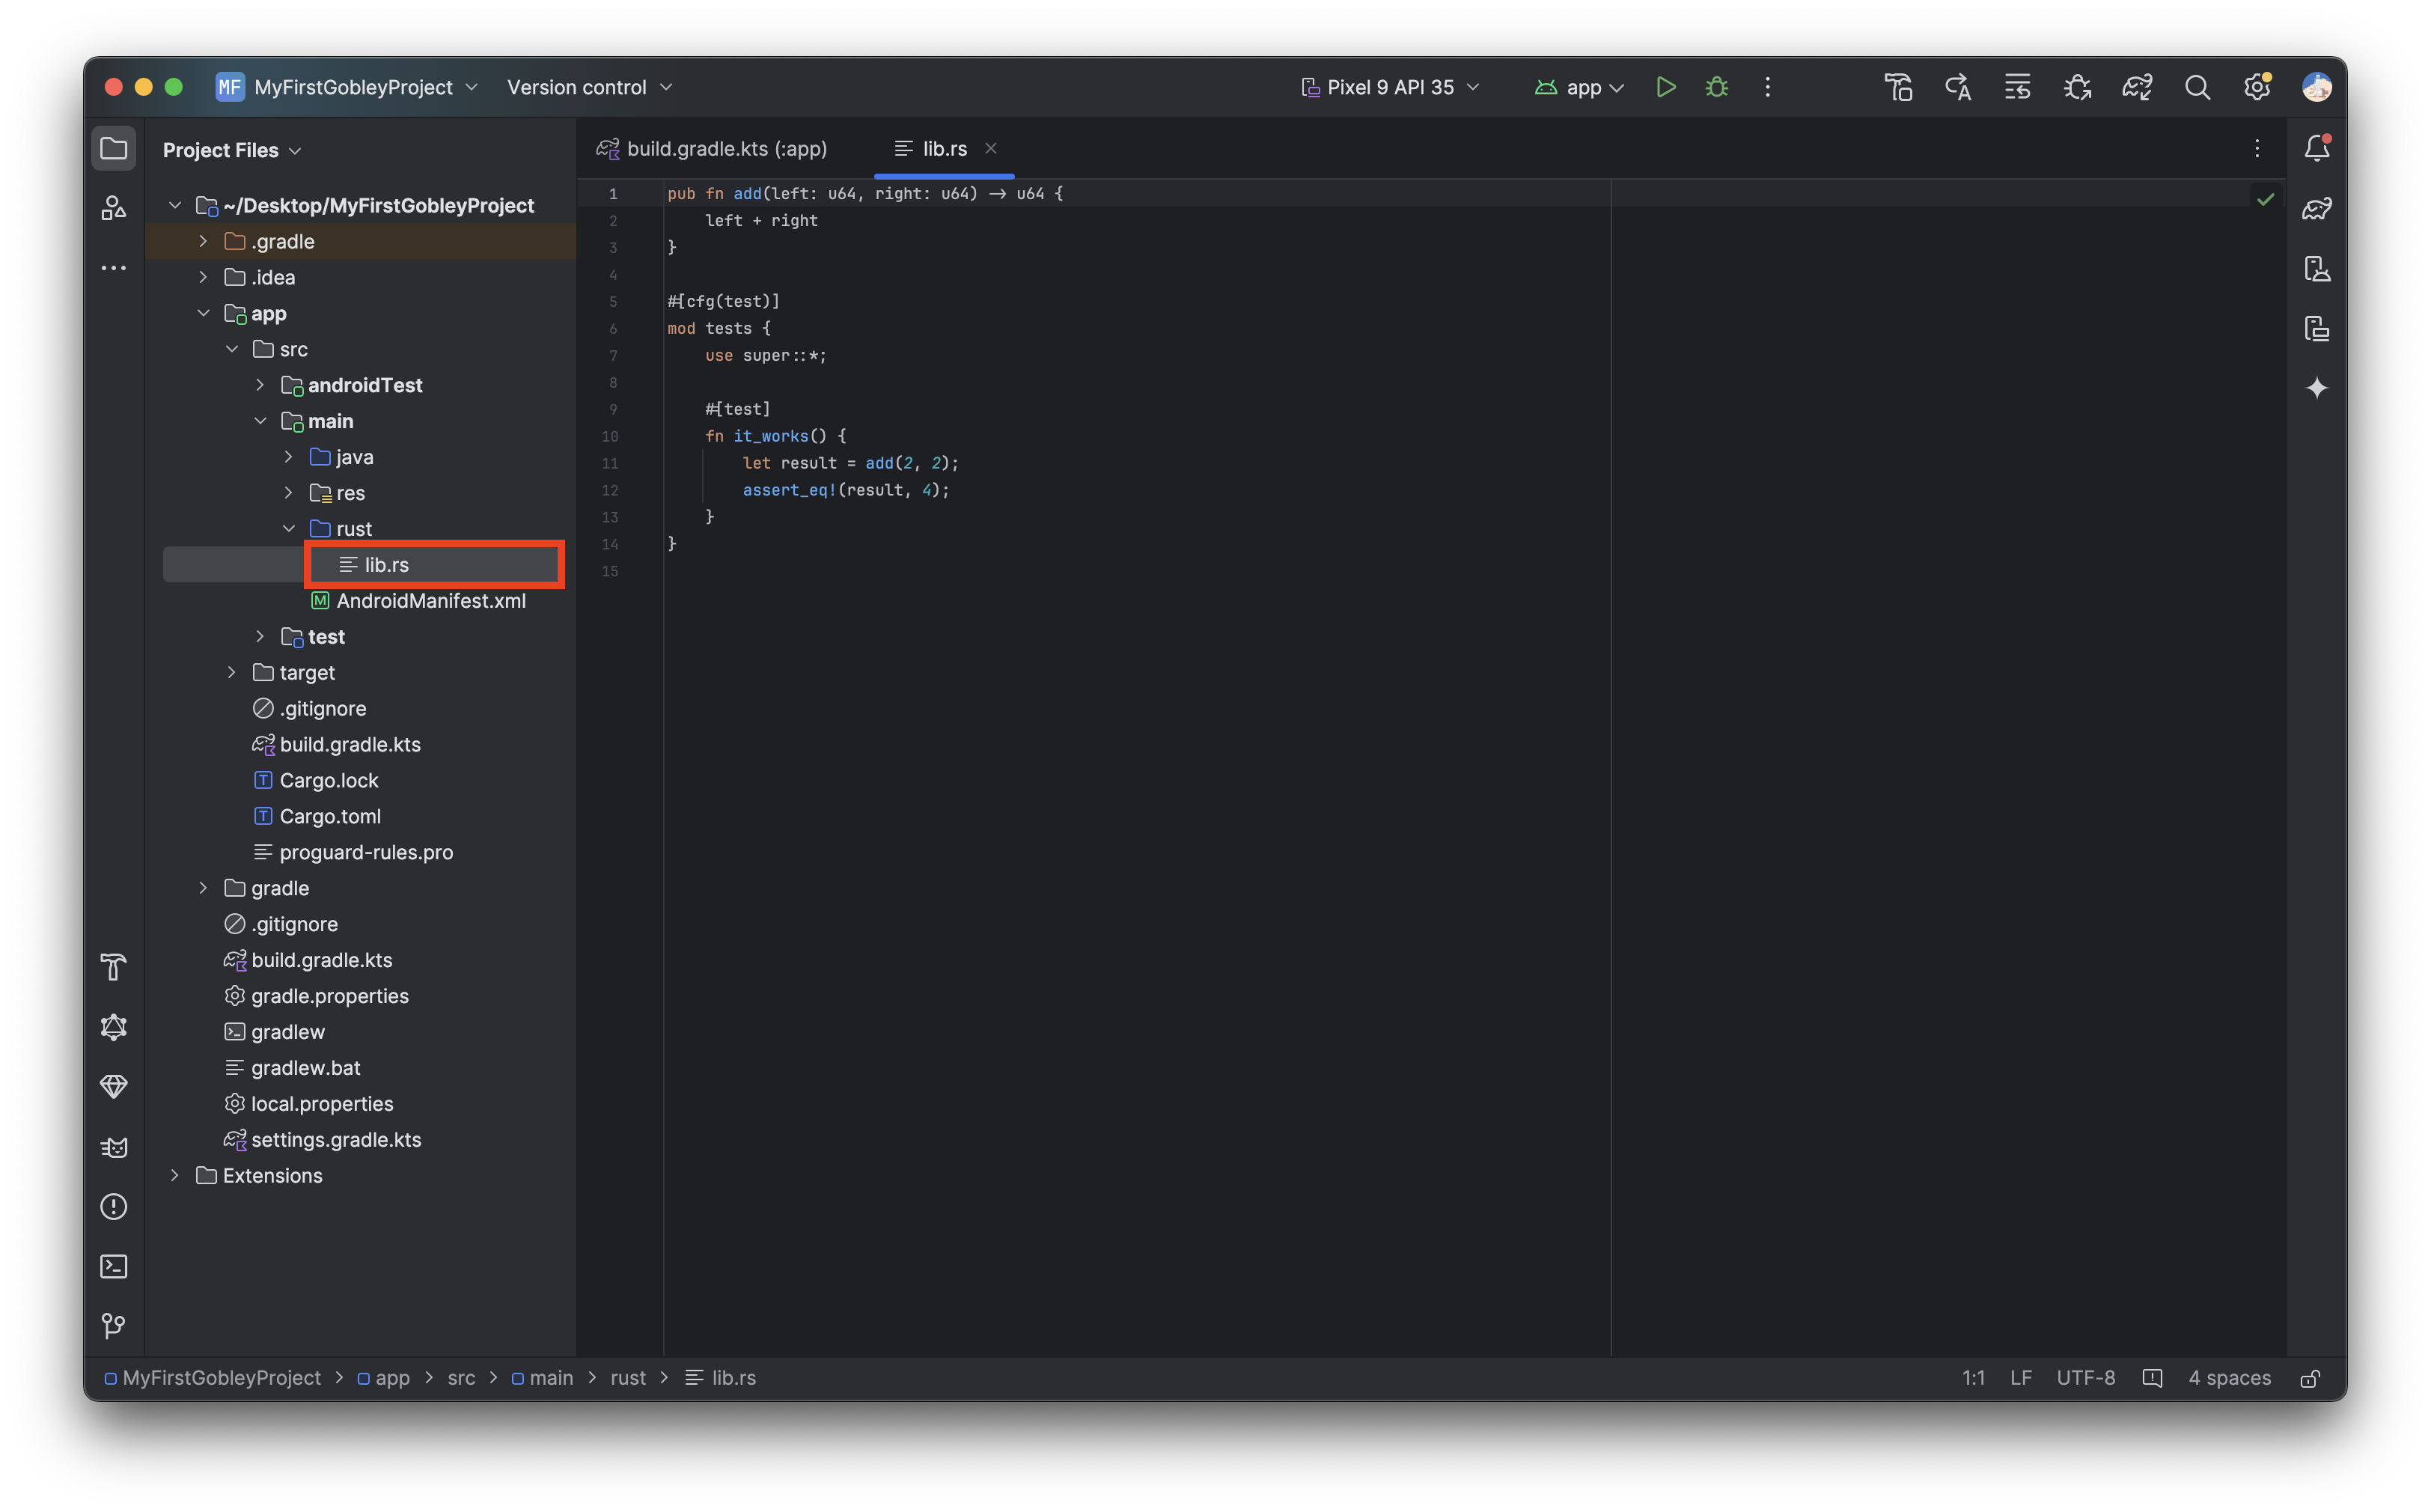Expand the Extensions node
The image size is (2431, 1512).
click(175, 1175)
